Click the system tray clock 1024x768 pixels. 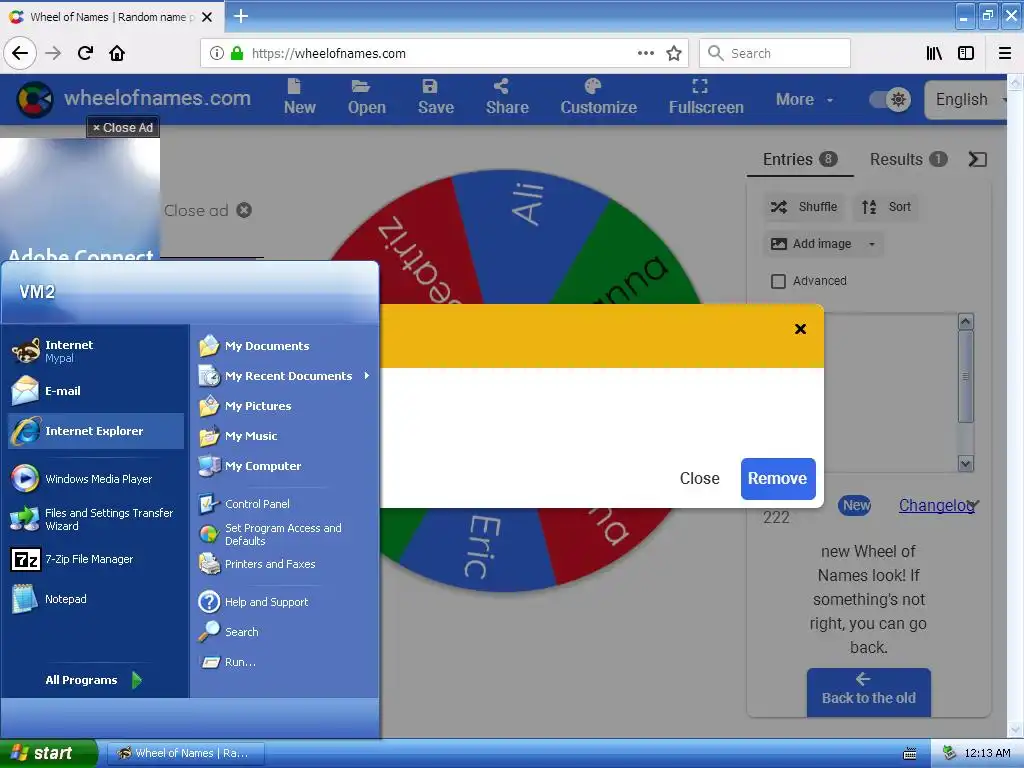(x=987, y=753)
